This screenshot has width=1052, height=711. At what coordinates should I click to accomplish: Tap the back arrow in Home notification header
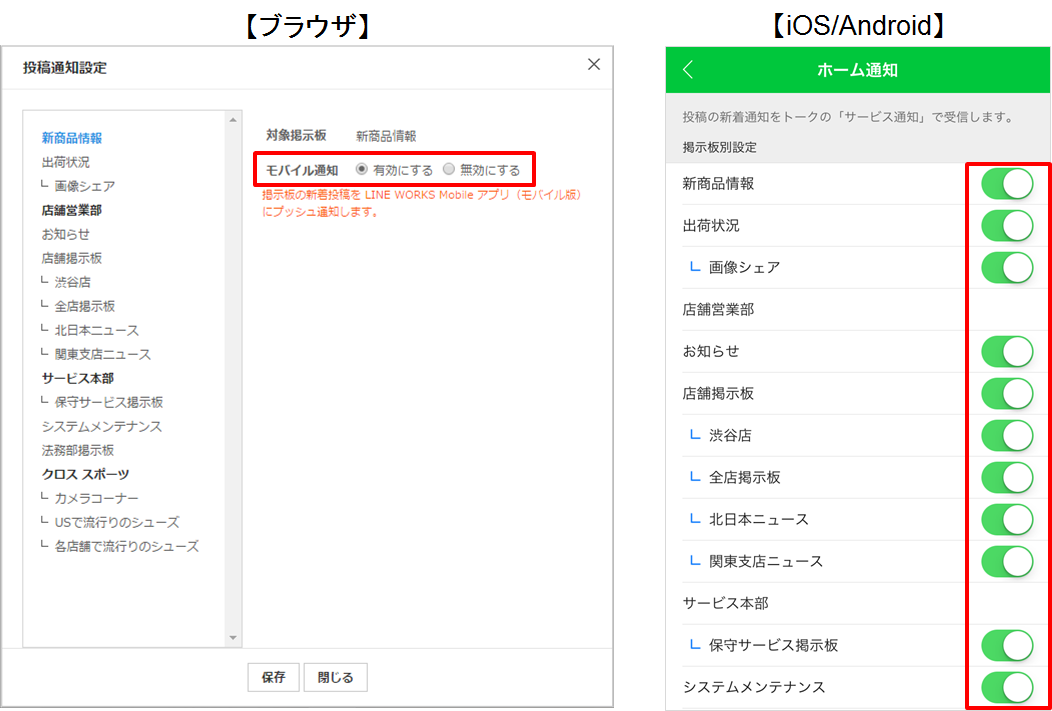click(688, 70)
